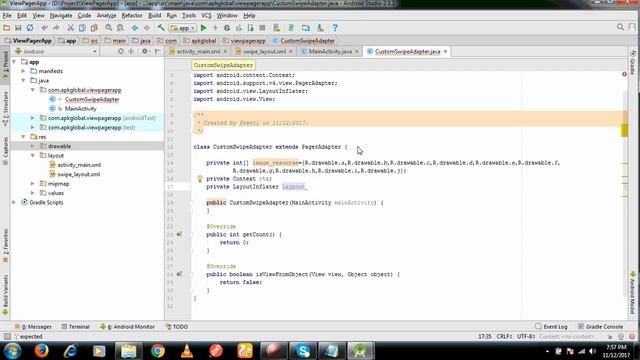The width and height of the screenshot is (640, 360).
Task: Expand the drawable folder arrow
Action: (x=33, y=146)
